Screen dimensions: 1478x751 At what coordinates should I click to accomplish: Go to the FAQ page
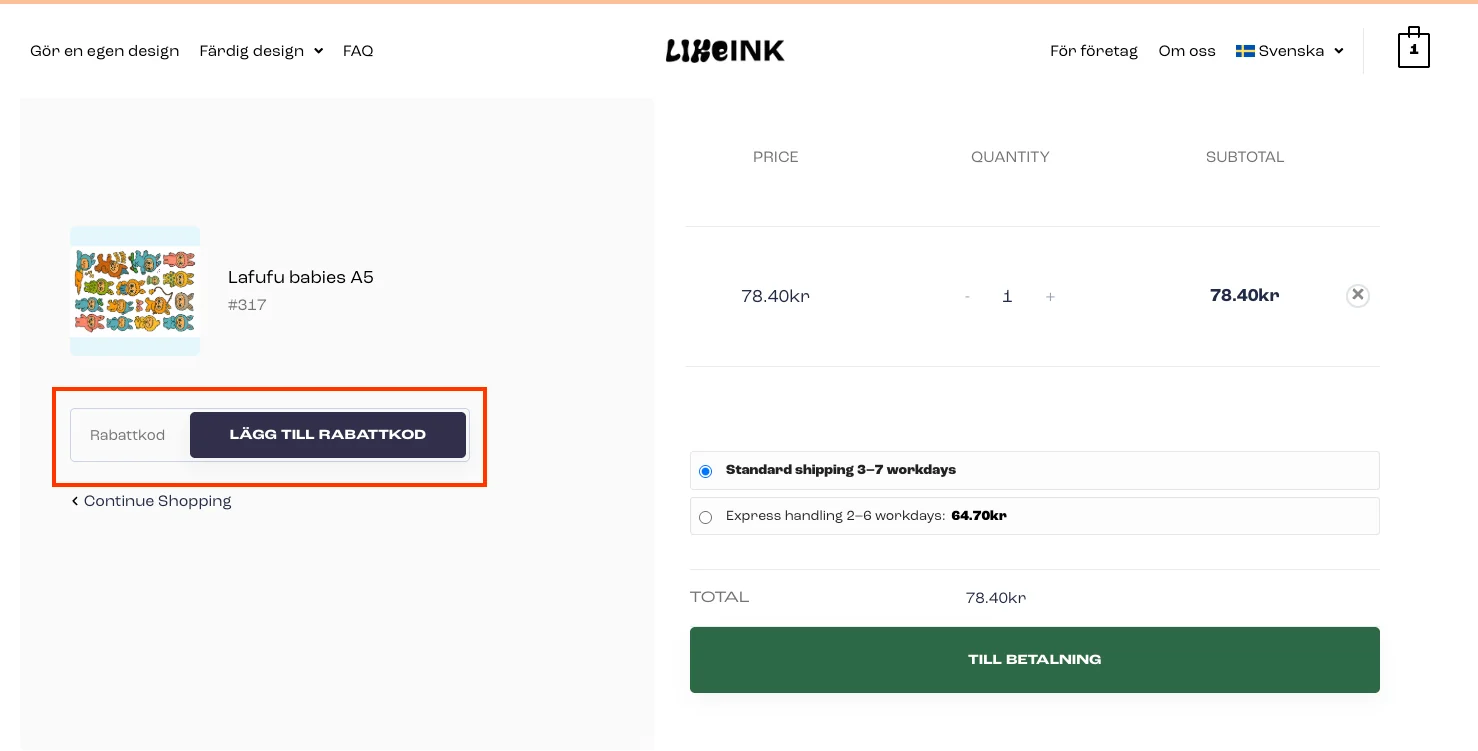click(x=358, y=51)
